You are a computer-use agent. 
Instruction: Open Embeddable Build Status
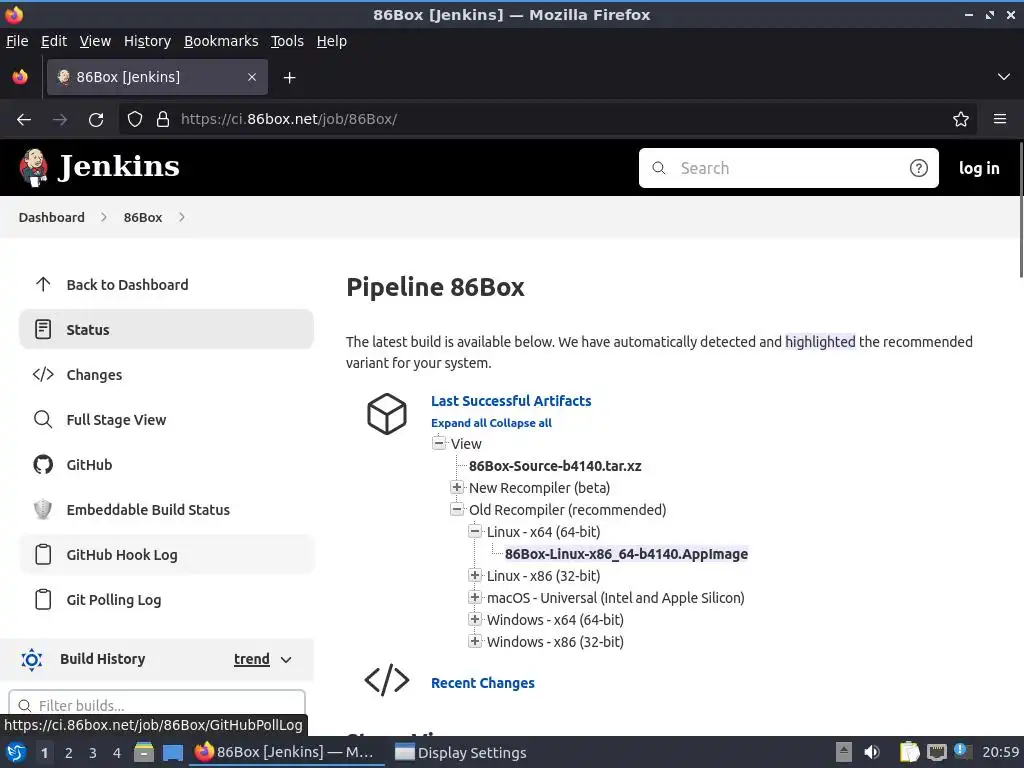pos(167,510)
